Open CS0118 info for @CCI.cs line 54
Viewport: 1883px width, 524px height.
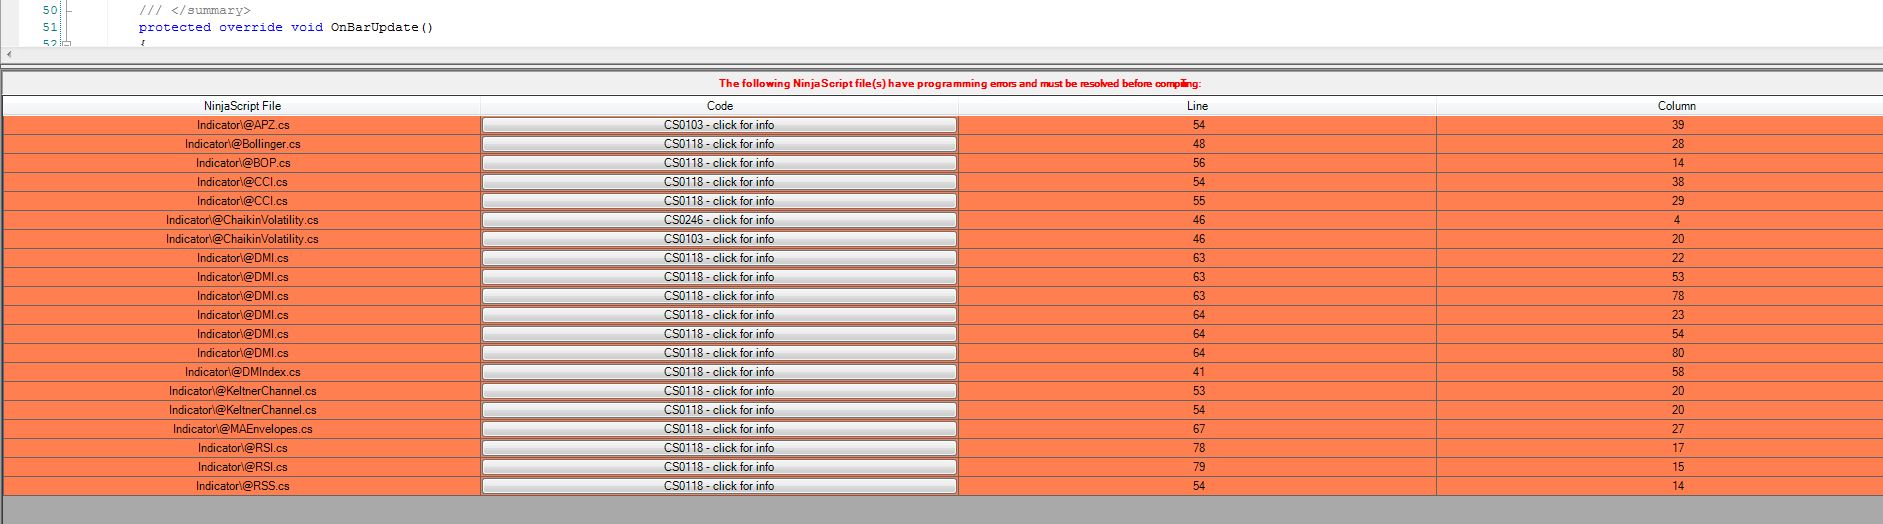click(719, 182)
